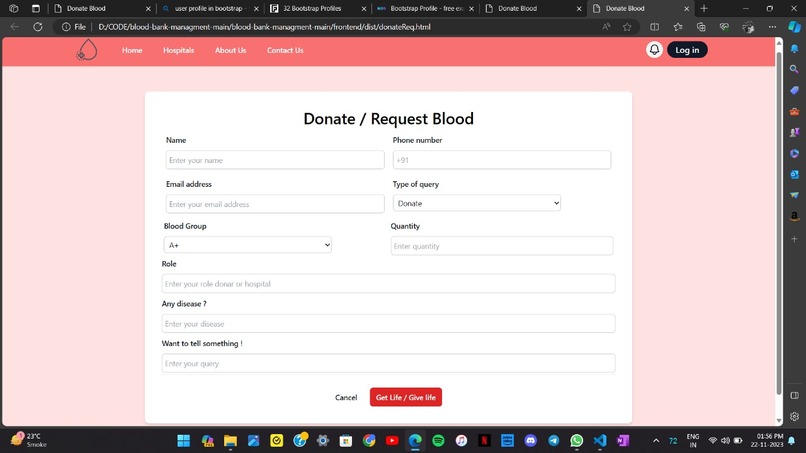
Task: Open the Contact Us link
Action: [285, 50]
